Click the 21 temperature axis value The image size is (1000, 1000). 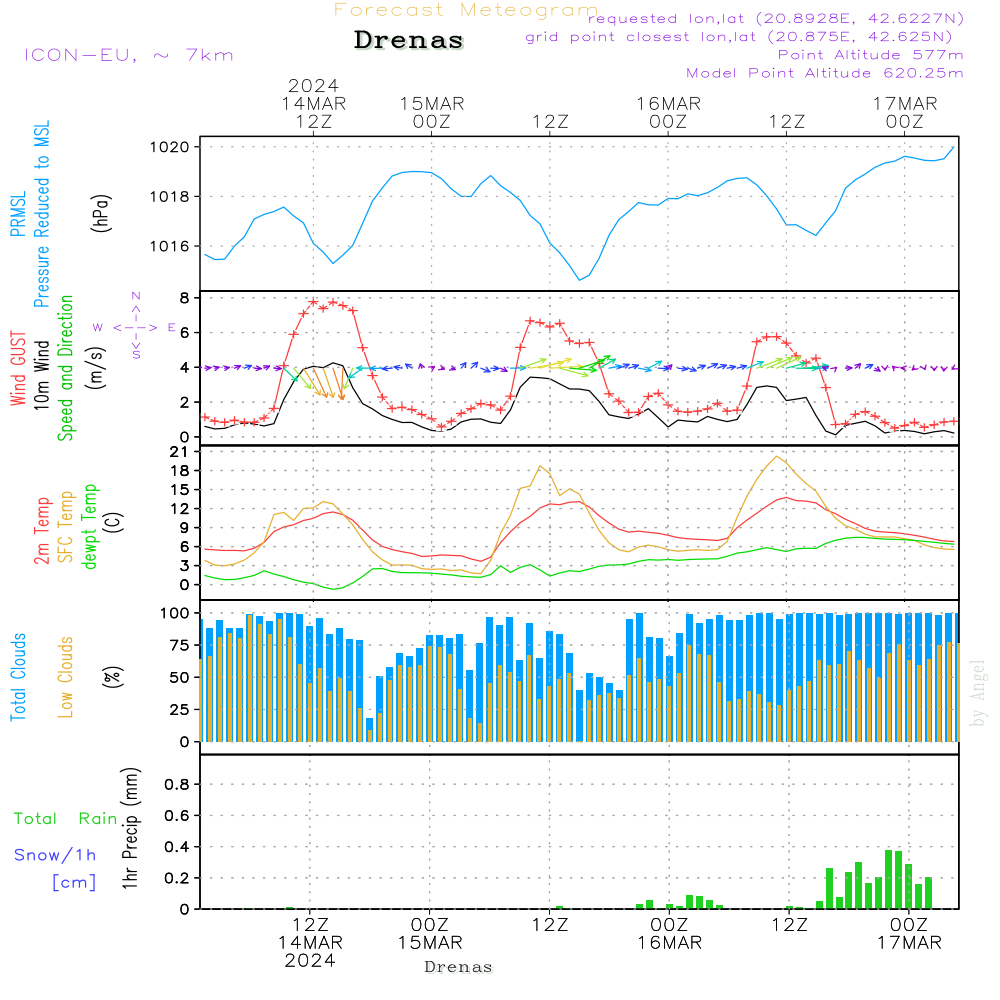(179, 452)
